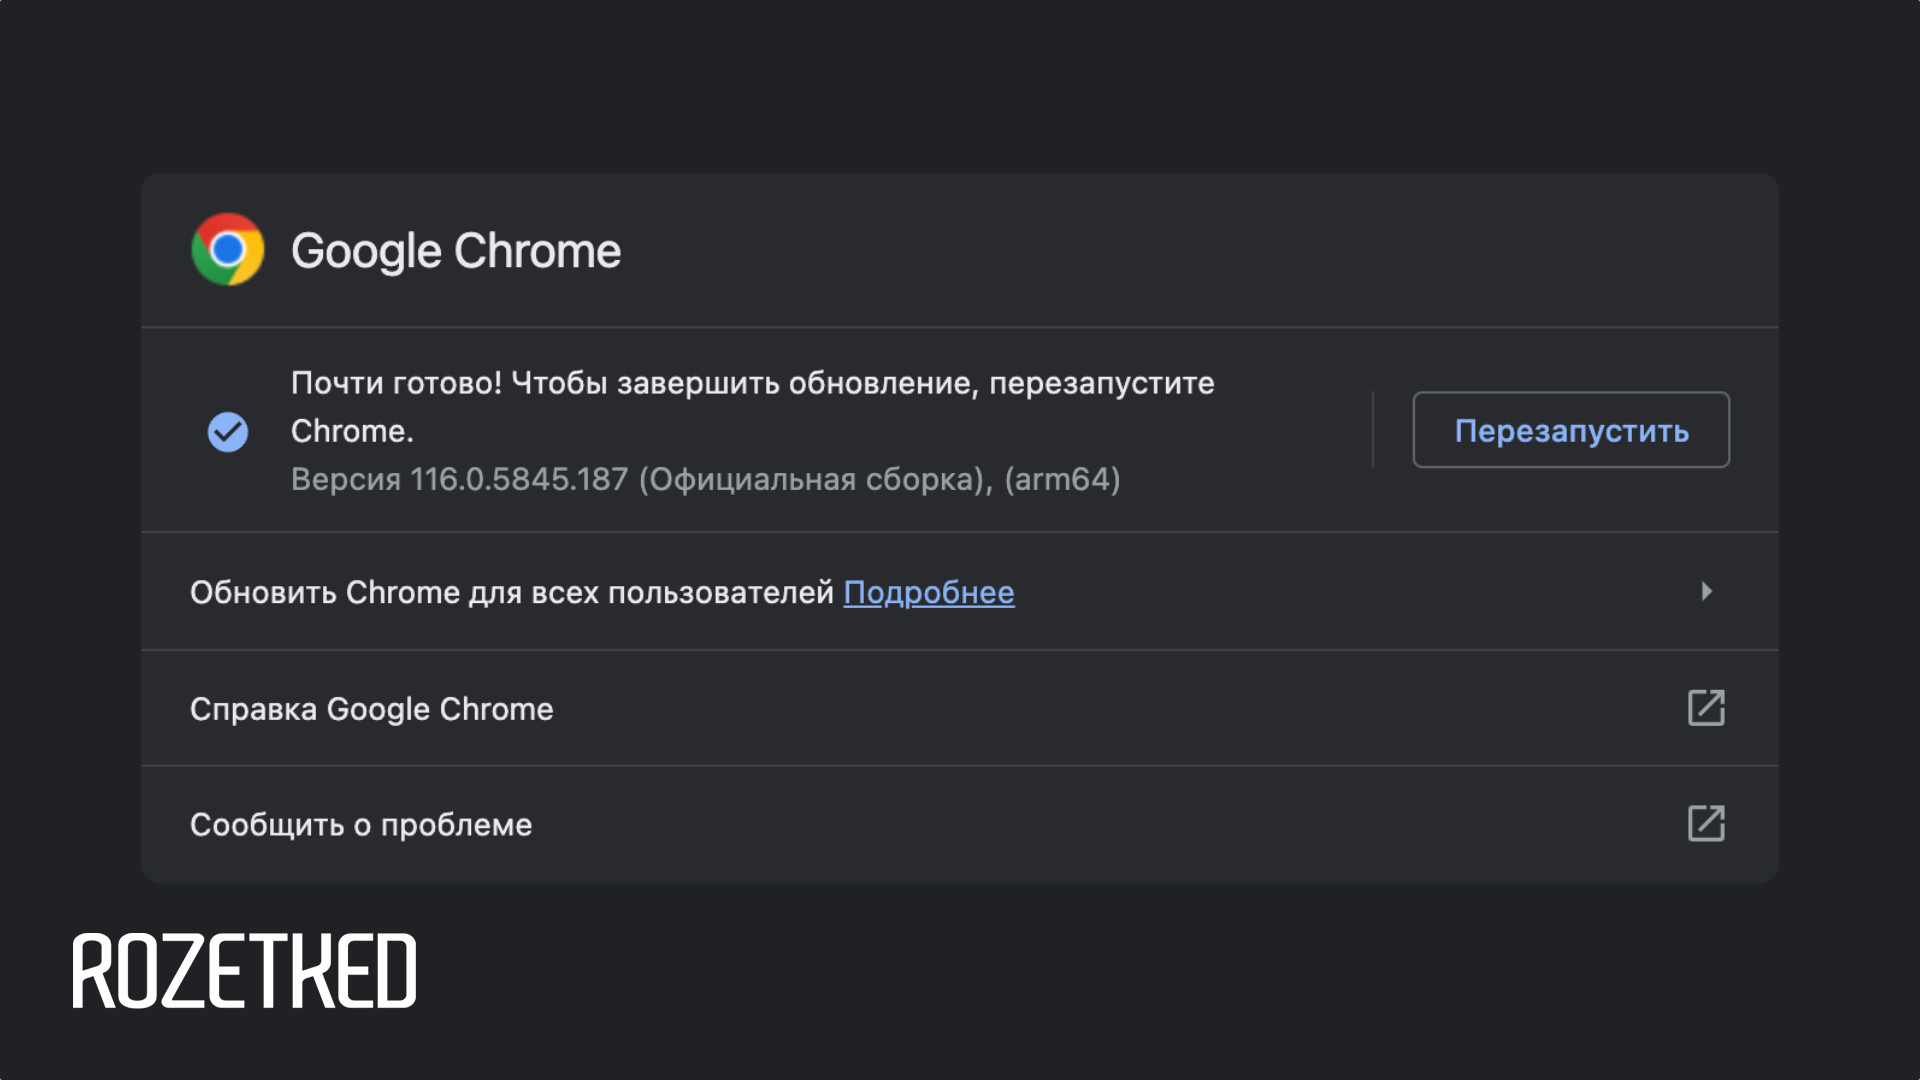The width and height of the screenshot is (1920, 1080).
Task: Click the Google Chrome heading text
Action: (x=456, y=250)
